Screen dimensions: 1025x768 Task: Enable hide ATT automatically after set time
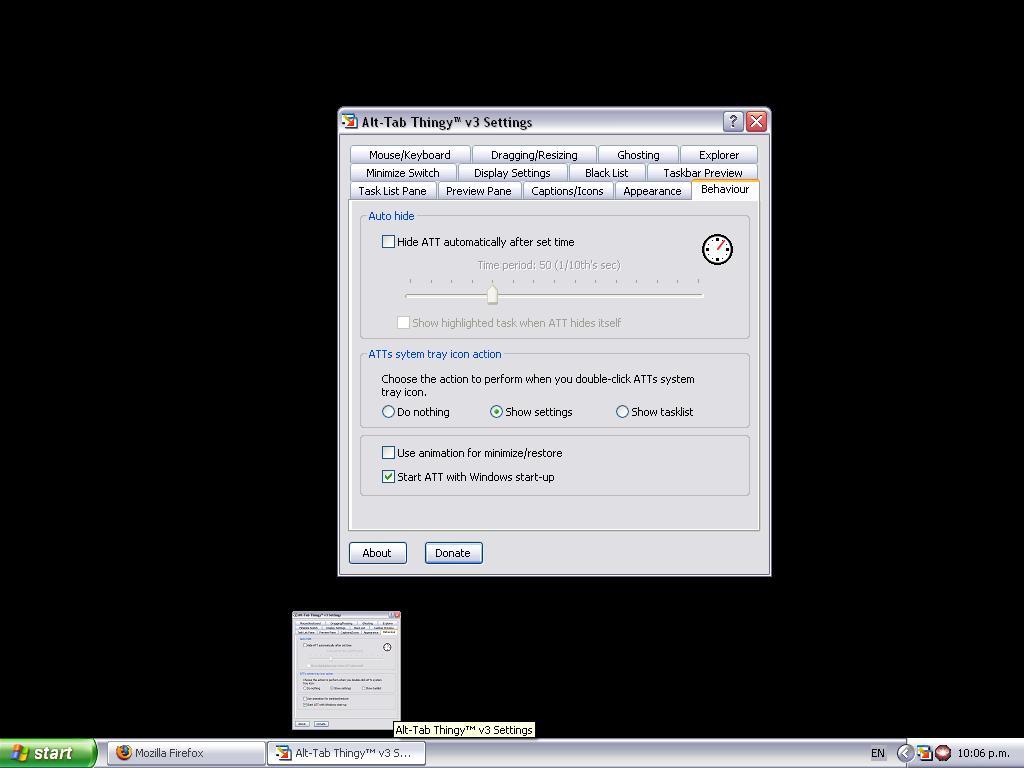click(x=389, y=241)
